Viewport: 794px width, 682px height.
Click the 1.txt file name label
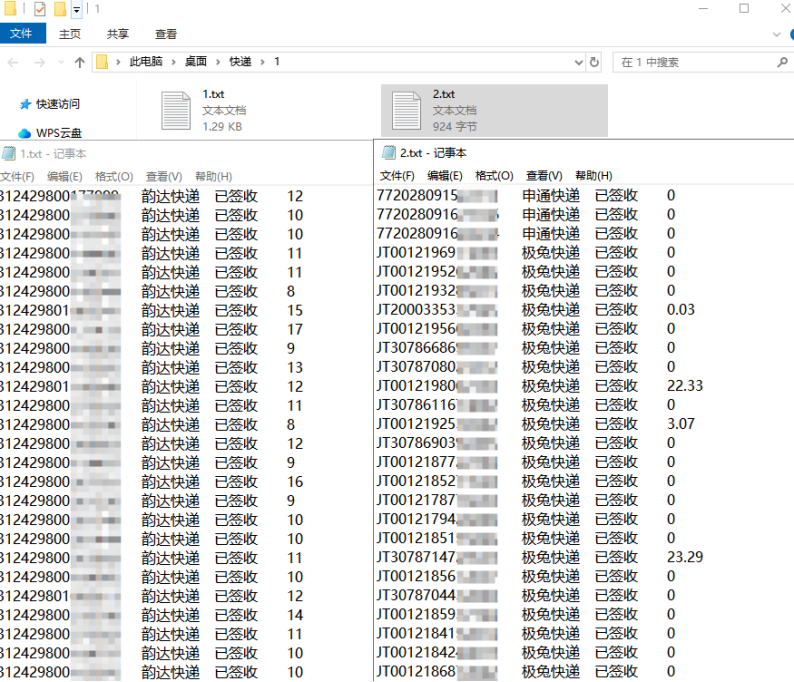(213, 94)
